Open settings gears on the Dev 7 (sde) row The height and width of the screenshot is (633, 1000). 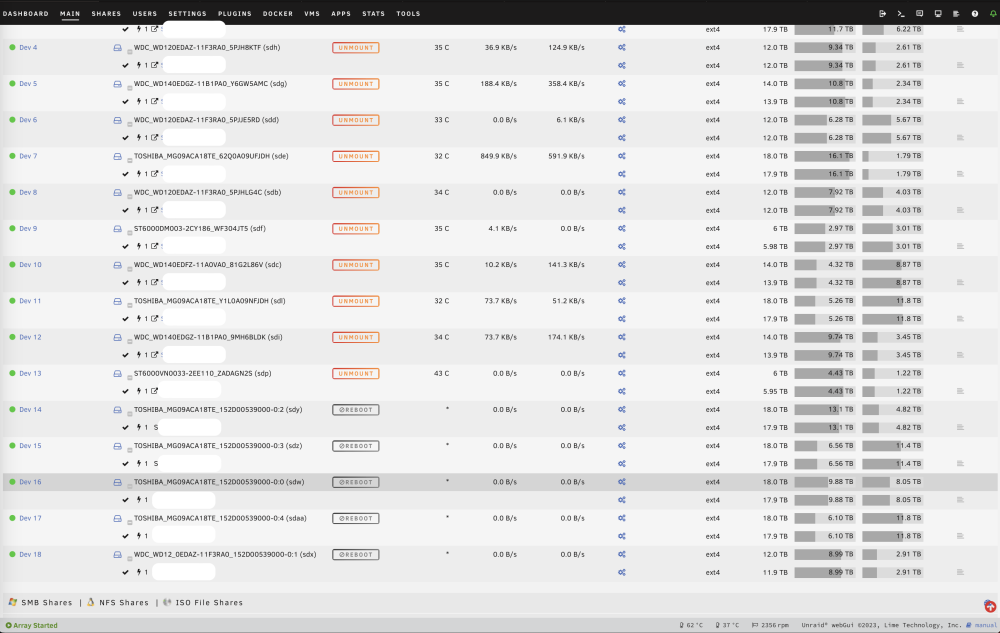point(622,156)
